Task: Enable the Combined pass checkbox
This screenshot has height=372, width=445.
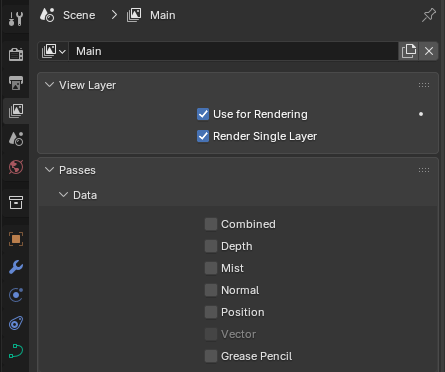Action: pyautogui.click(x=211, y=224)
